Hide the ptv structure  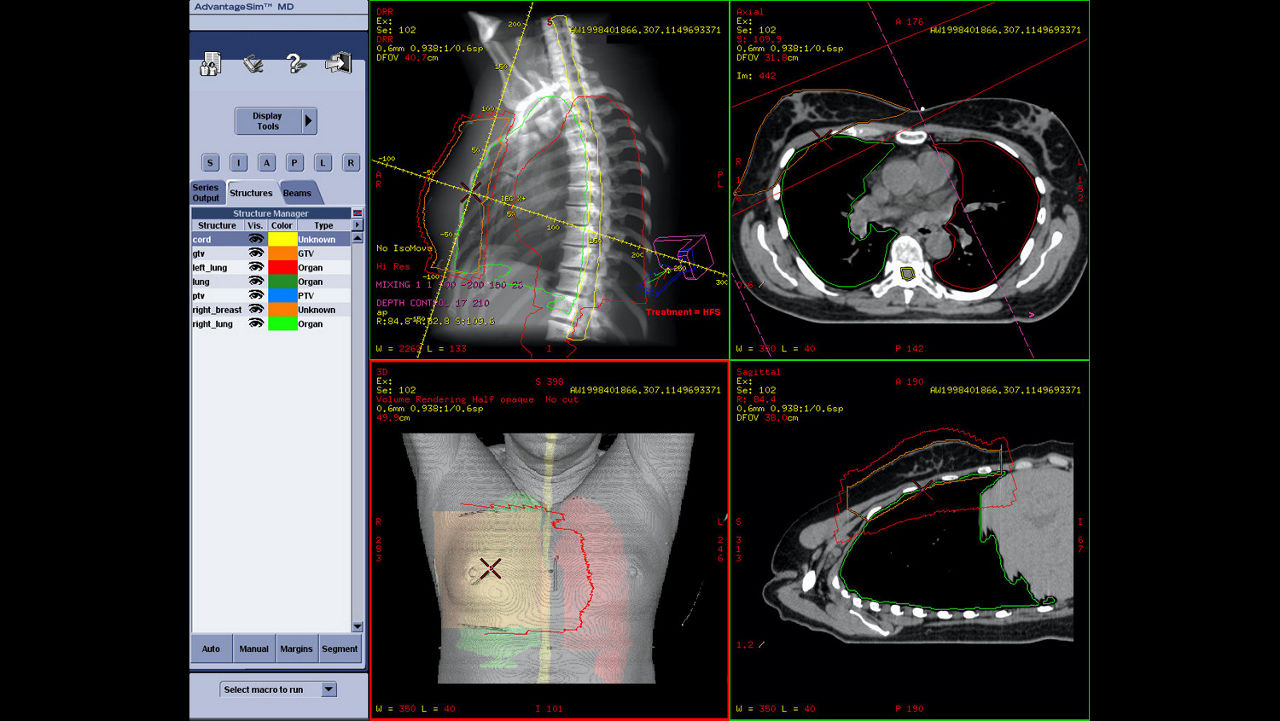[x=256, y=296]
